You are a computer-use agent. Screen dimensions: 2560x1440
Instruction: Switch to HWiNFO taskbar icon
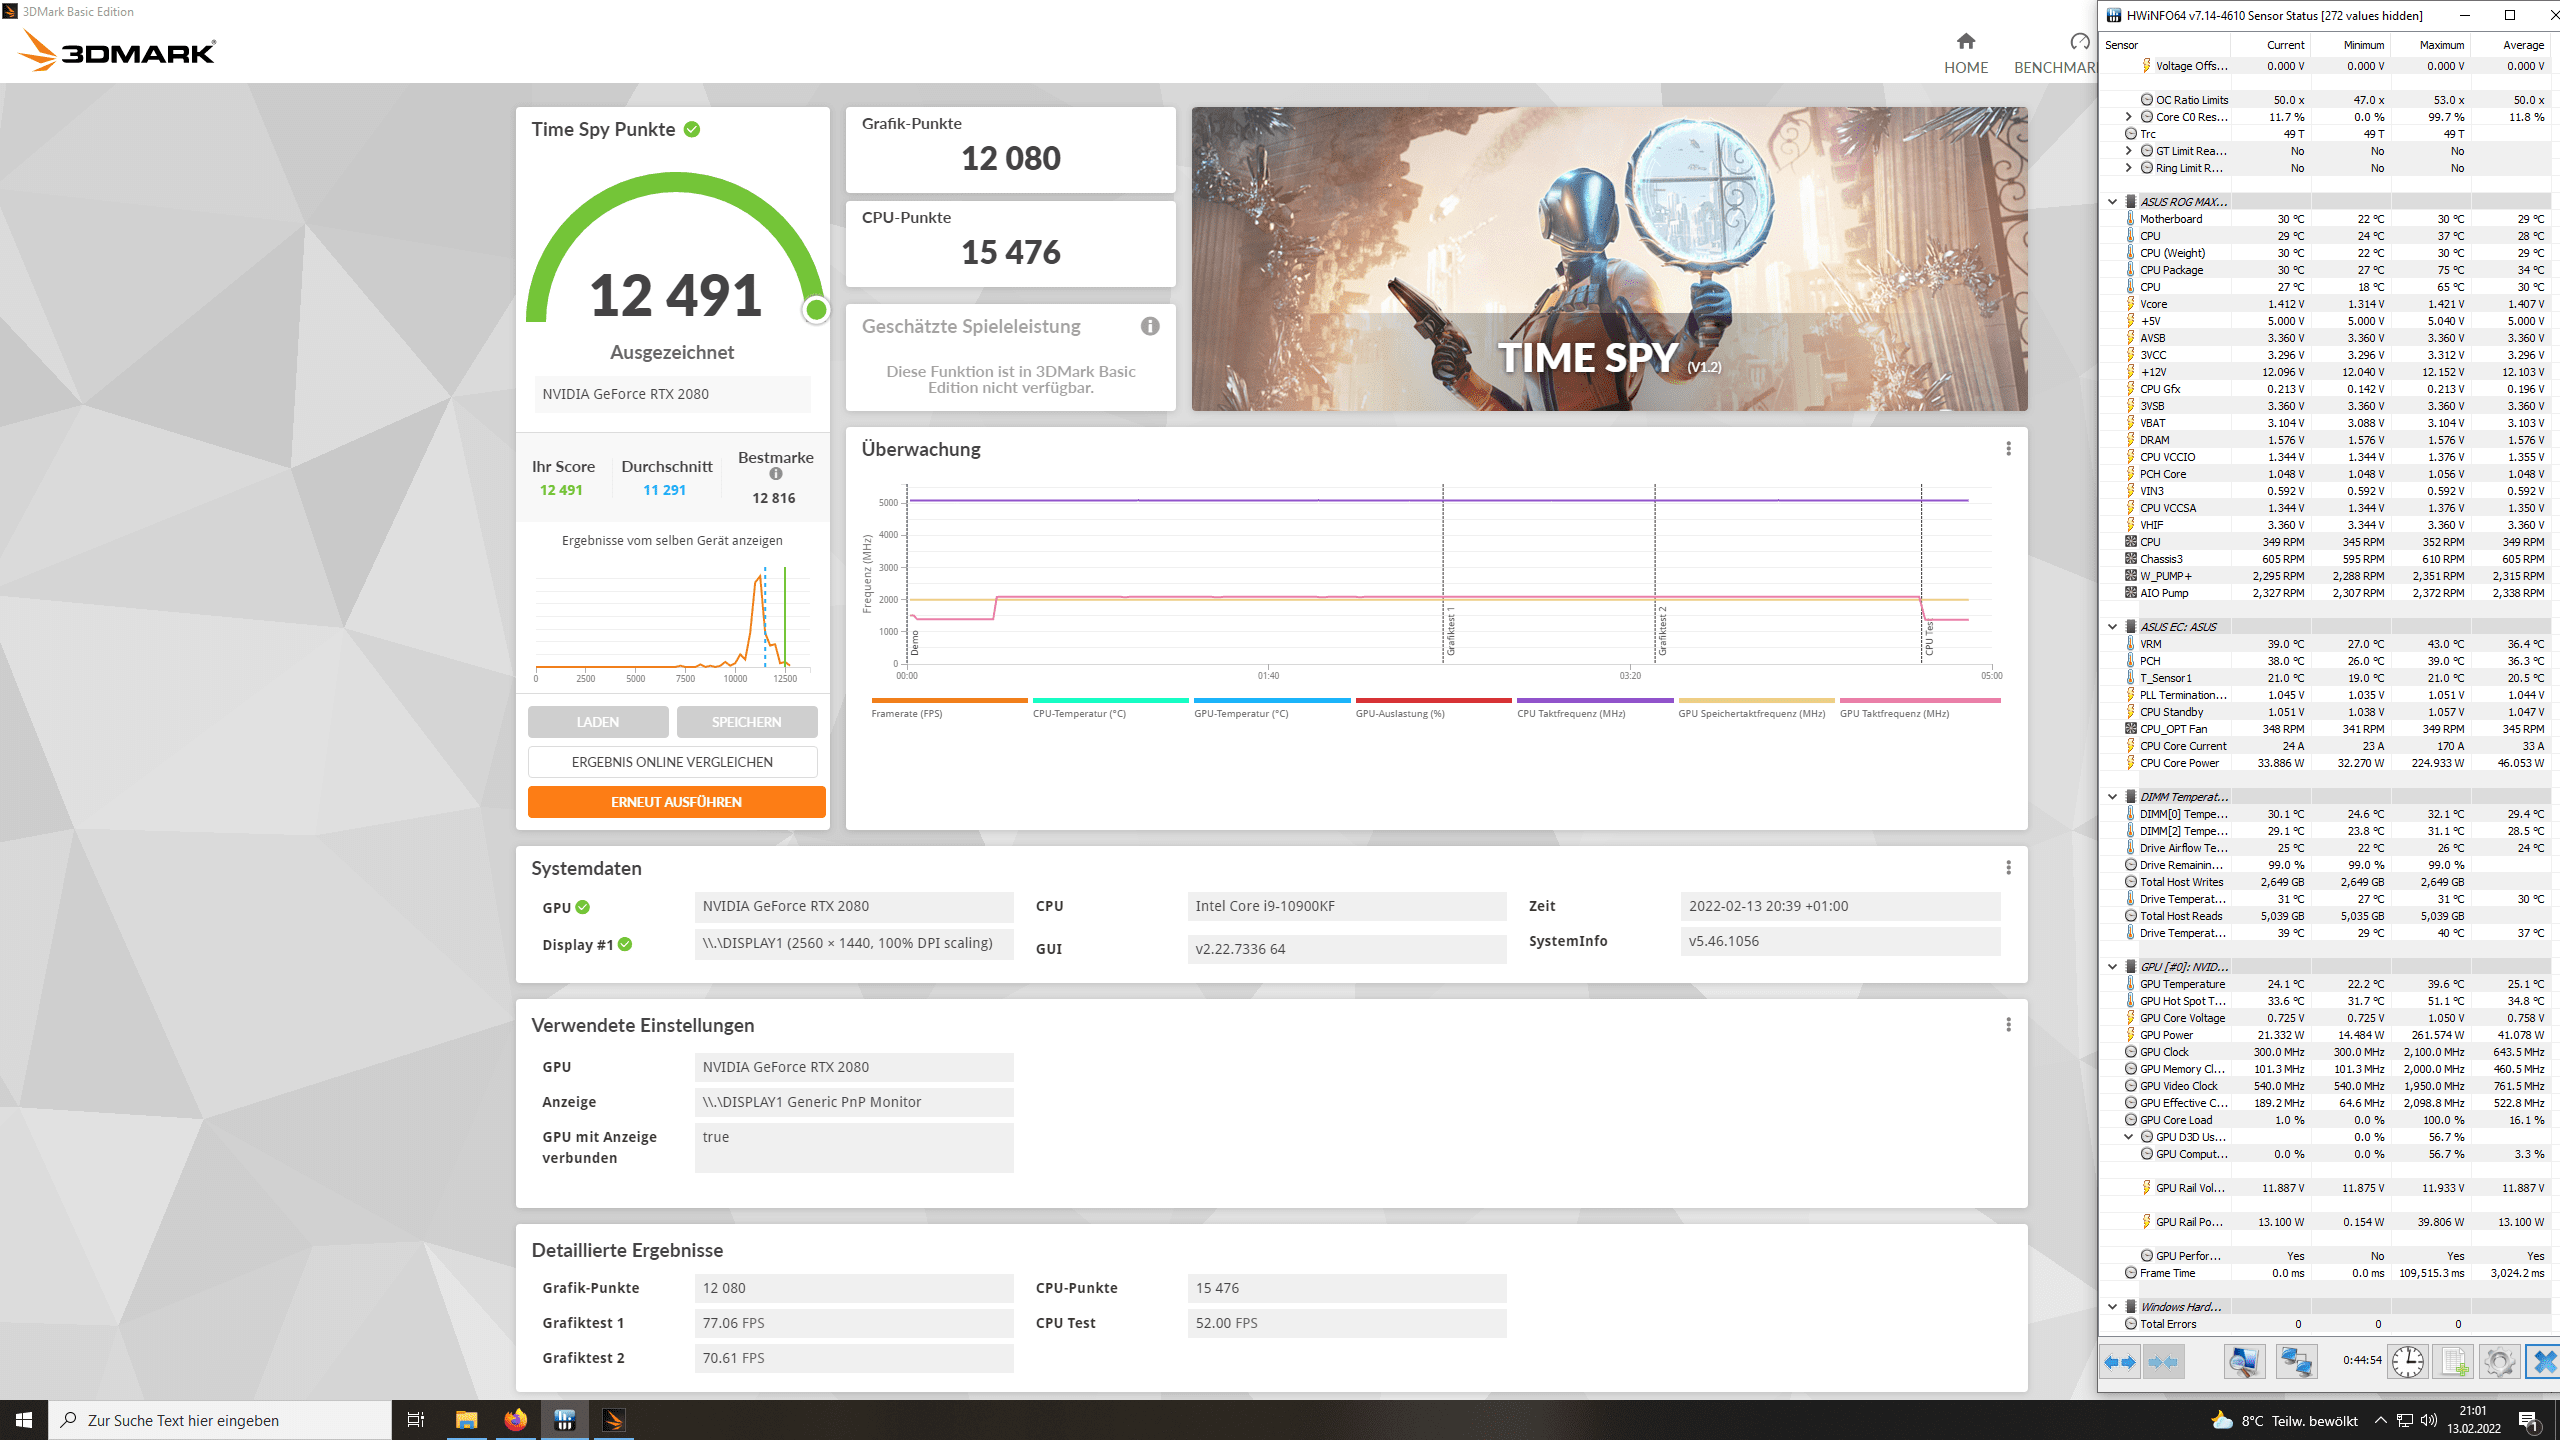tap(564, 1420)
